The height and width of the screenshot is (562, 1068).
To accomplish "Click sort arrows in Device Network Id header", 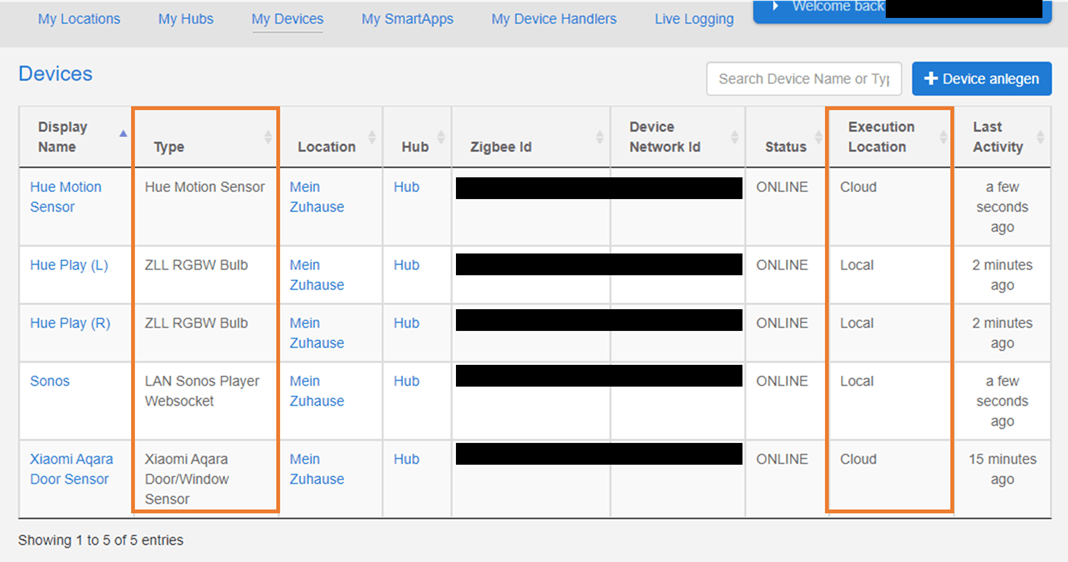I will [734, 137].
